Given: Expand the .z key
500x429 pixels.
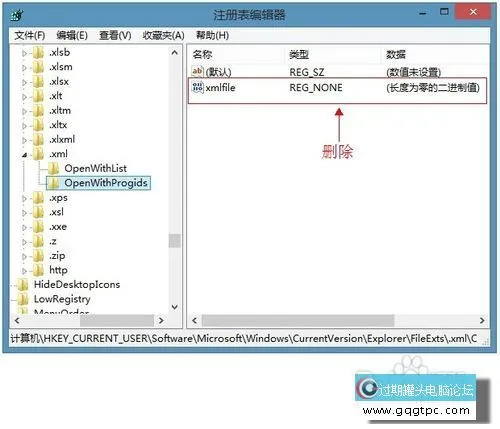Looking at the screenshot, I should [x=24, y=242].
